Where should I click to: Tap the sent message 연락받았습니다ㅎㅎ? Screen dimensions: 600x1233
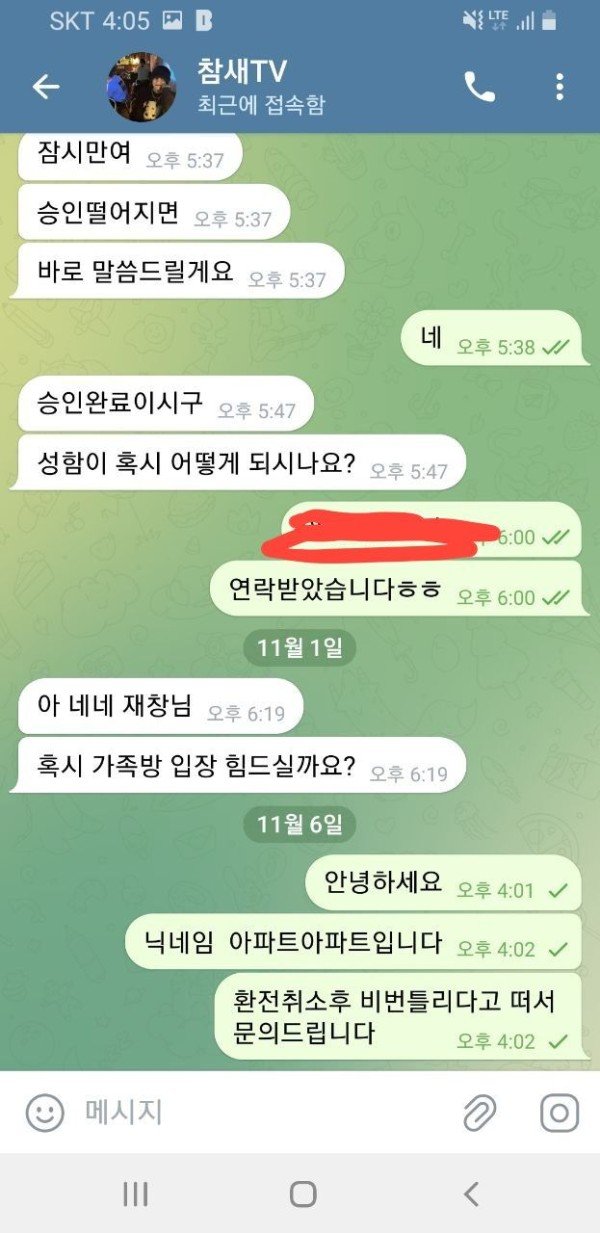[x=395, y=589]
